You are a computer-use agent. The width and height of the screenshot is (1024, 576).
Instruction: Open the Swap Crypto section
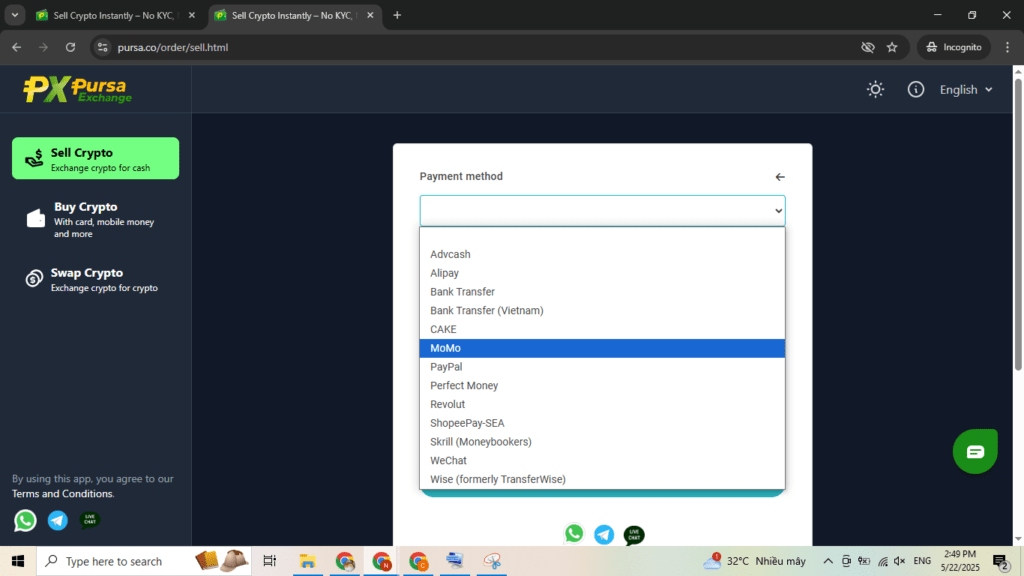95,280
